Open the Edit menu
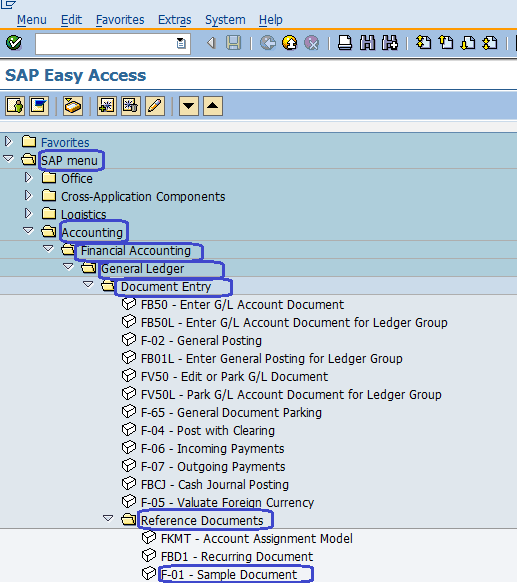This screenshot has height=583, width=517. point(71,20)
